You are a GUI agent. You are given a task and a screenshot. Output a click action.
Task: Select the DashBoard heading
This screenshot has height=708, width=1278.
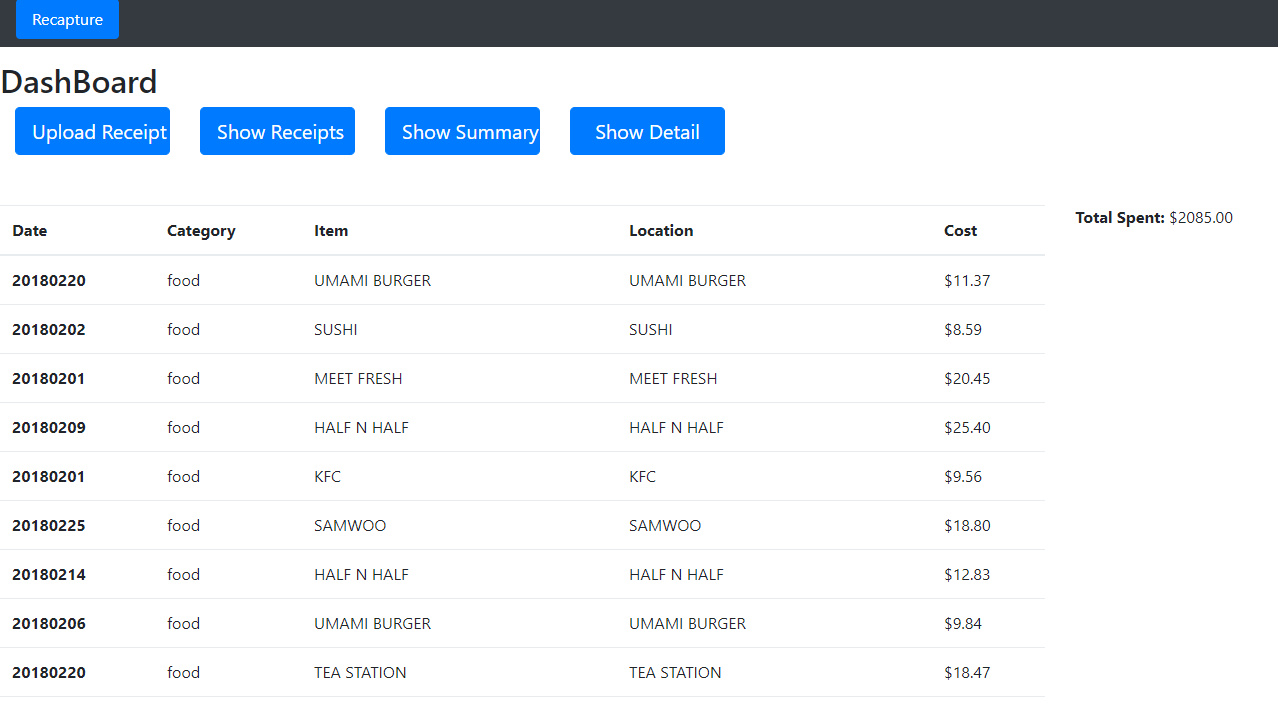[79, 82]
